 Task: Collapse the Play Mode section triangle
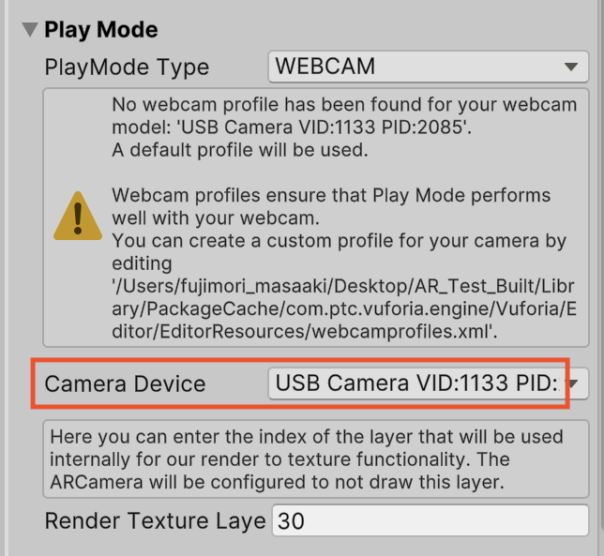point(30,30)
